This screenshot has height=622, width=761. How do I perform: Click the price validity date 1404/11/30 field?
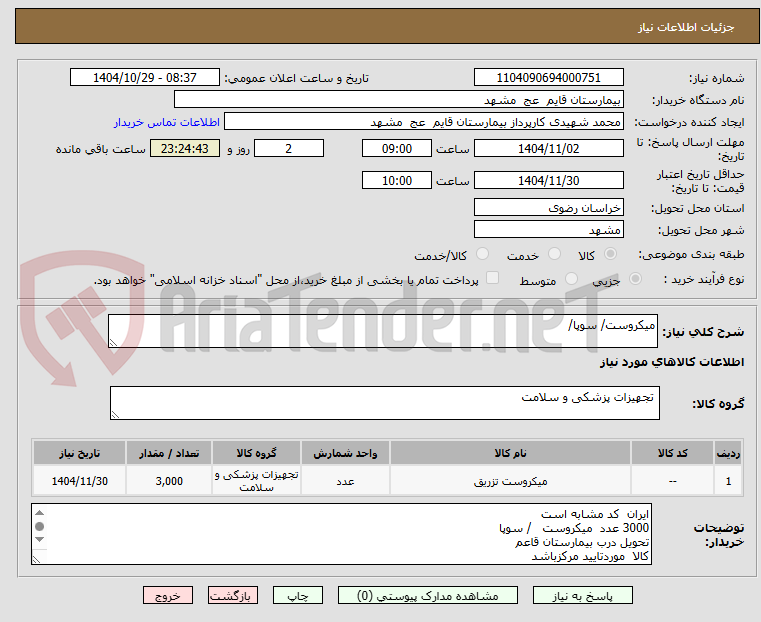coord(548,180)
